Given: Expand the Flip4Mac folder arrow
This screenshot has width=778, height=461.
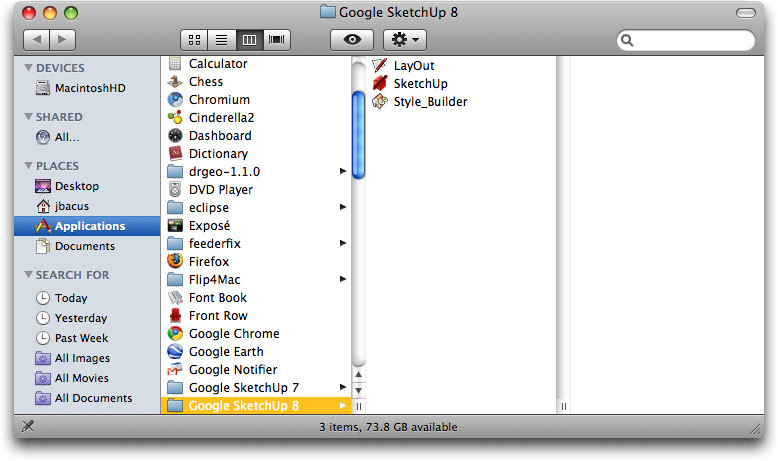Looking at the screenshot, I should coord(342,279).
